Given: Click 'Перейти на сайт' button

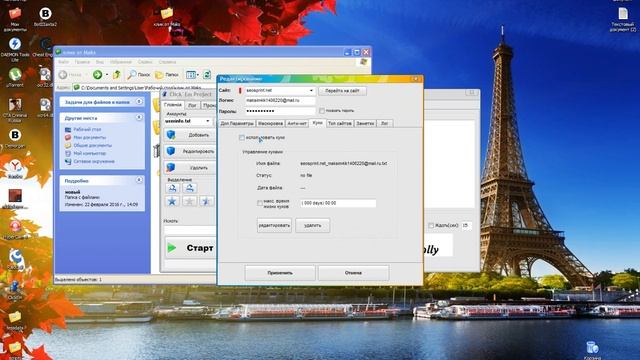Looking at the screenshot, I should click(x=342, y=91).
